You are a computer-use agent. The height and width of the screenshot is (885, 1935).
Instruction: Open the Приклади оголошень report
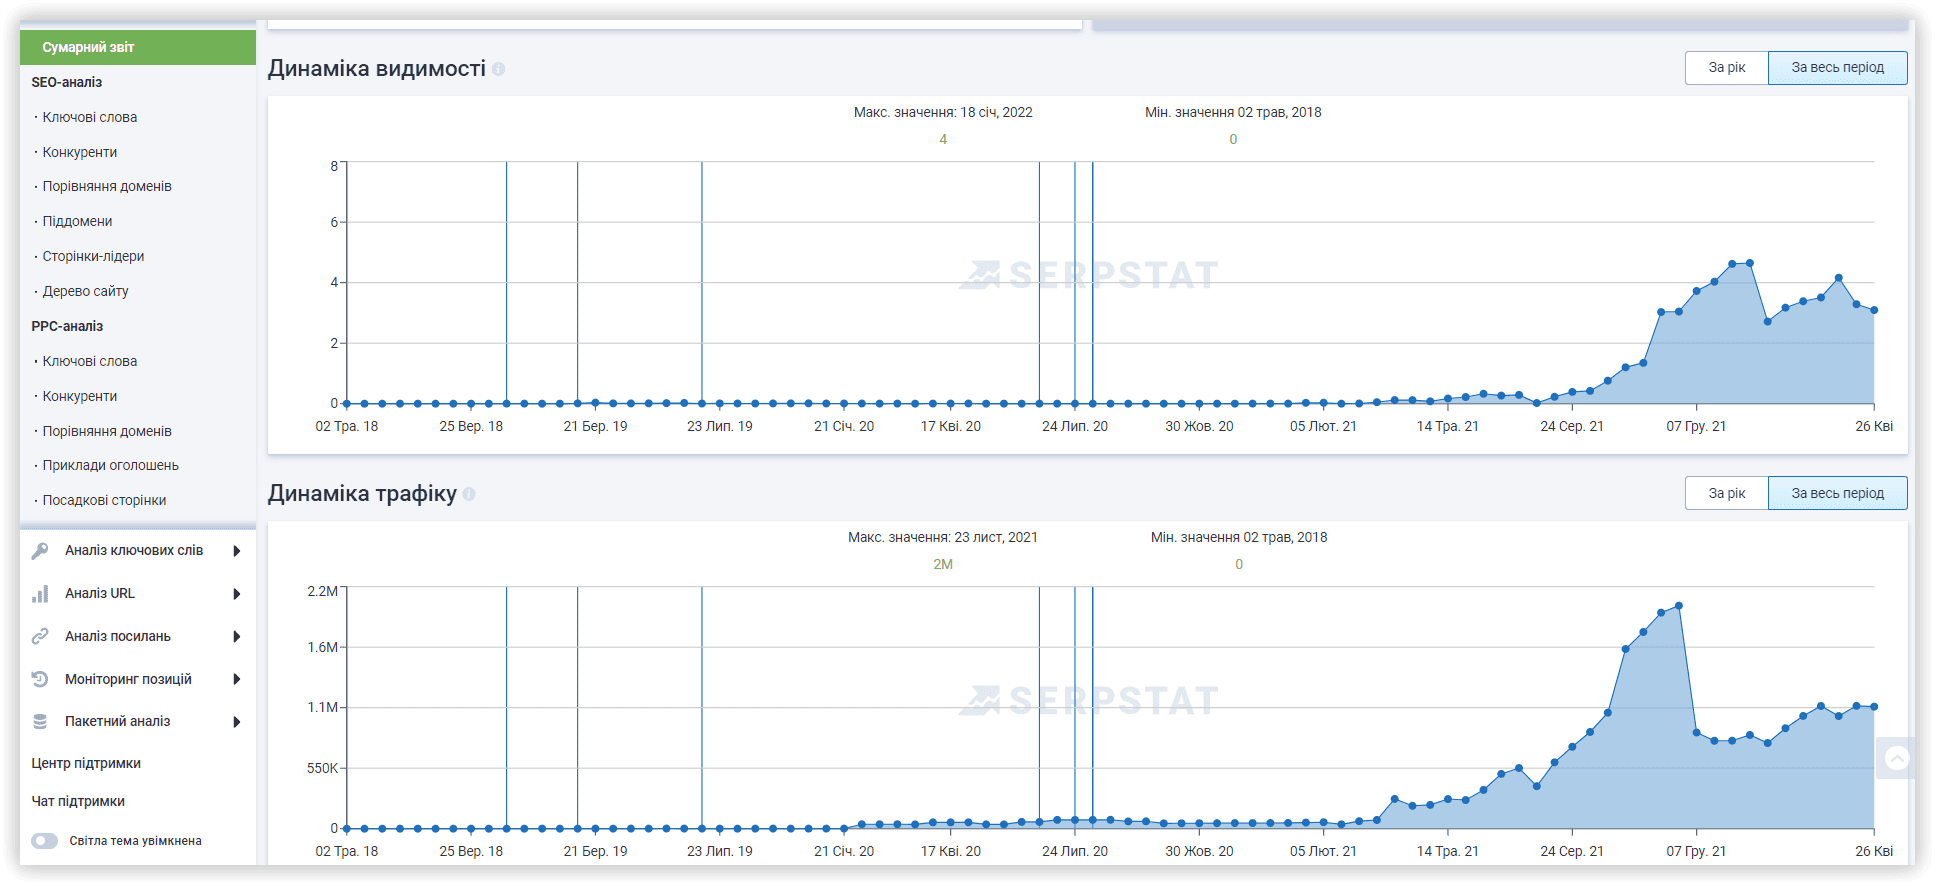point(110,465)
